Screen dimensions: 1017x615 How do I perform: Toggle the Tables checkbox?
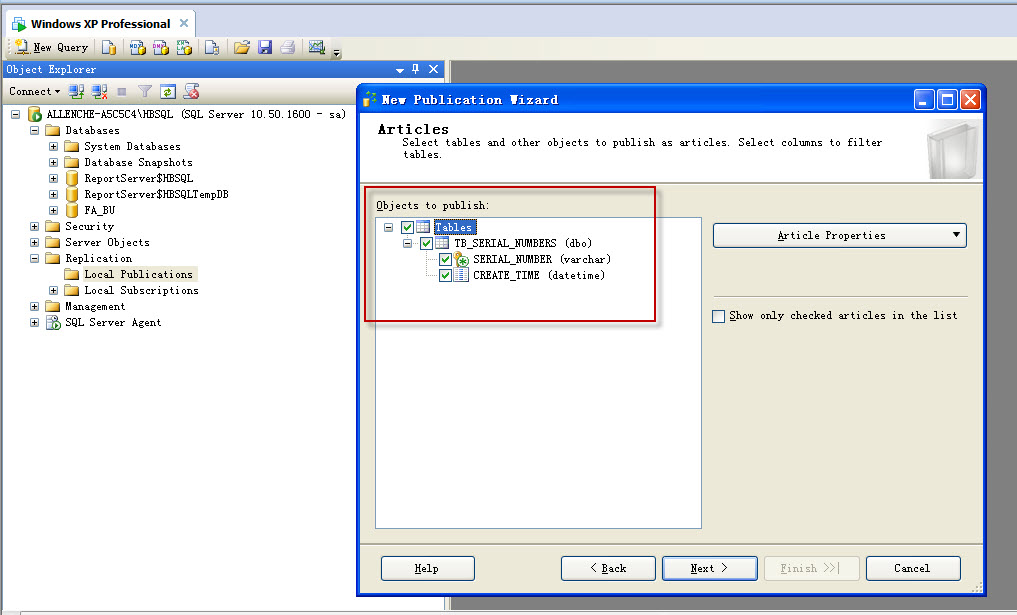407,227
